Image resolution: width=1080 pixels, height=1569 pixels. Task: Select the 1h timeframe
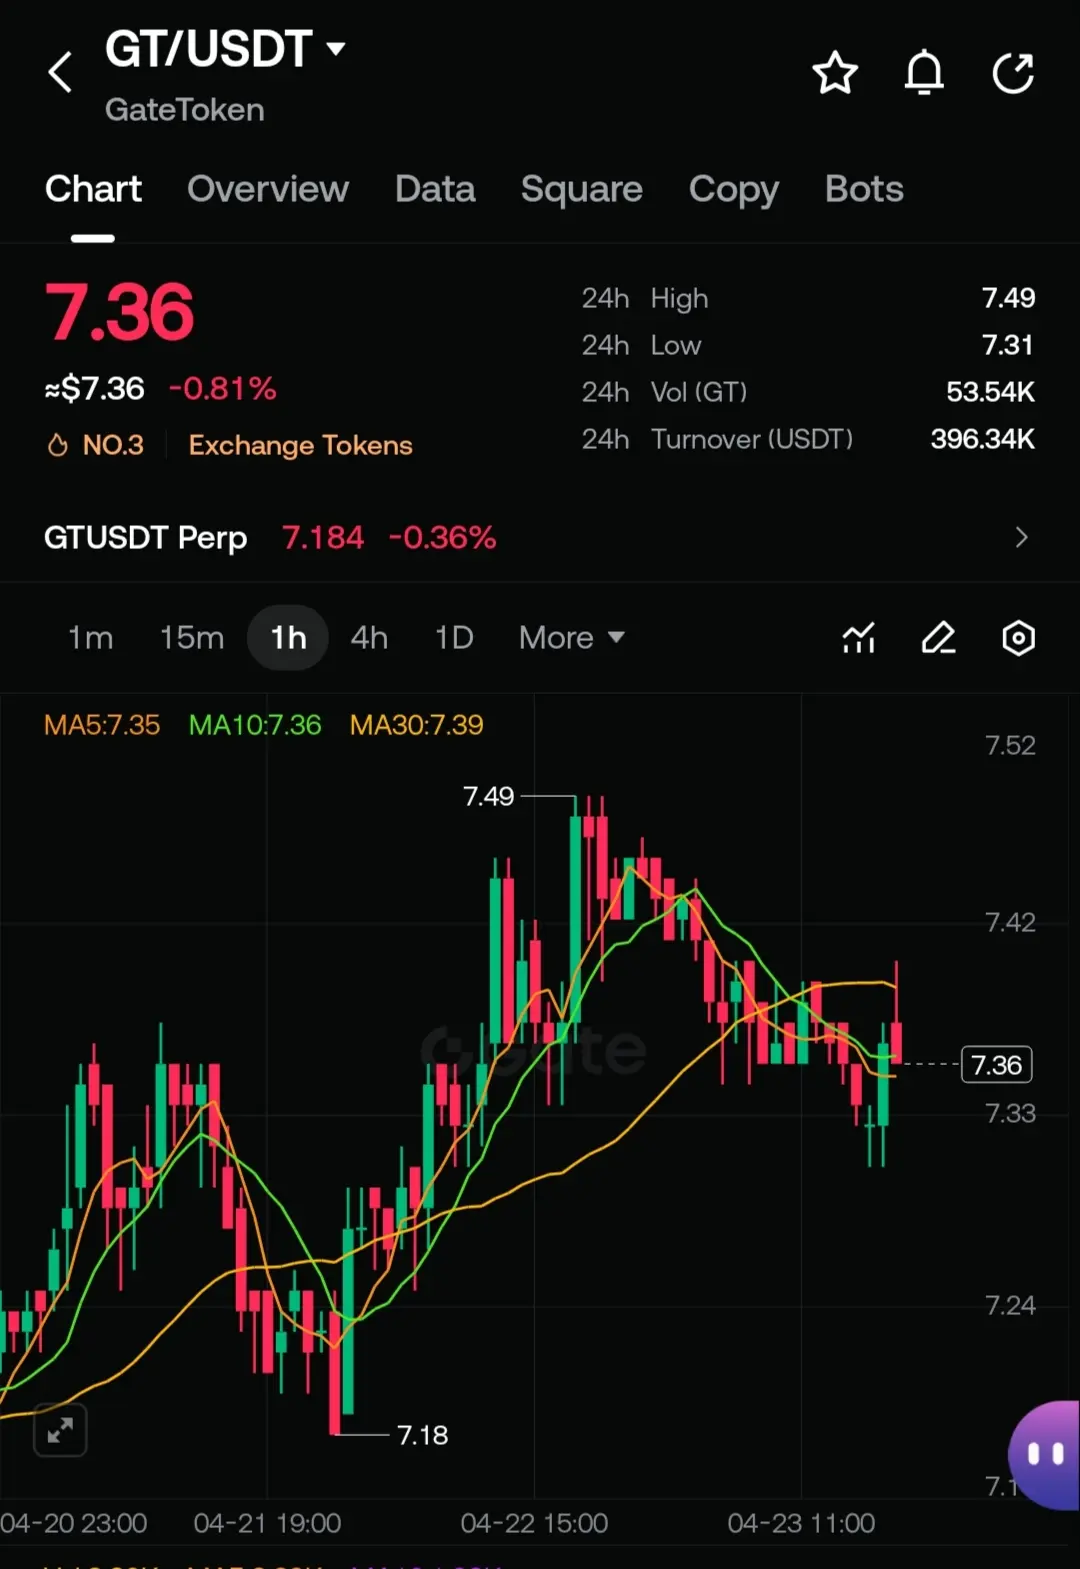[x=288, y=638]
